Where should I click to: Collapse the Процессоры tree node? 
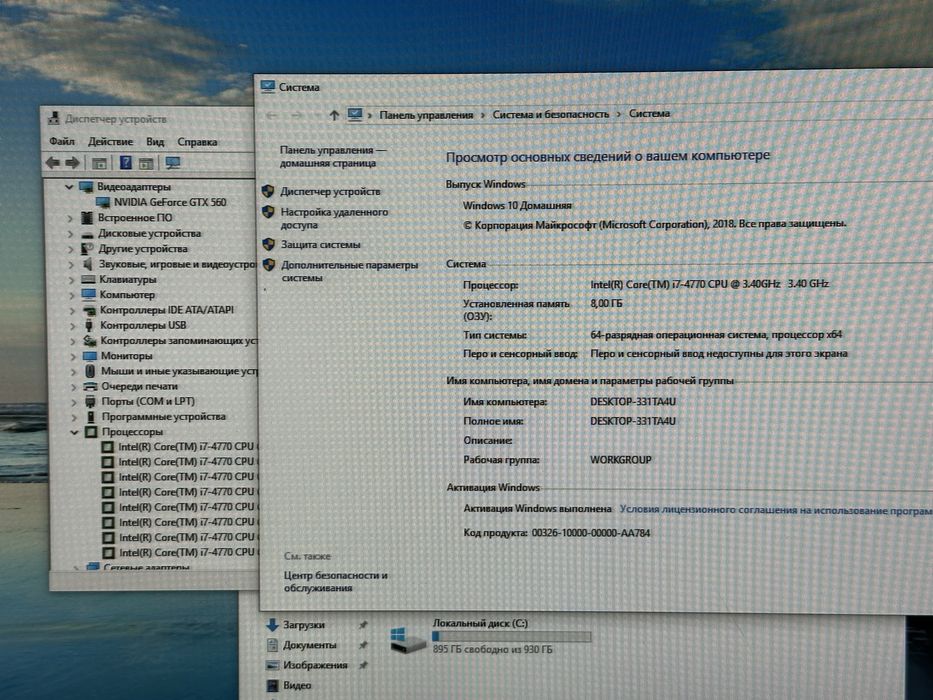pos(74,432)
